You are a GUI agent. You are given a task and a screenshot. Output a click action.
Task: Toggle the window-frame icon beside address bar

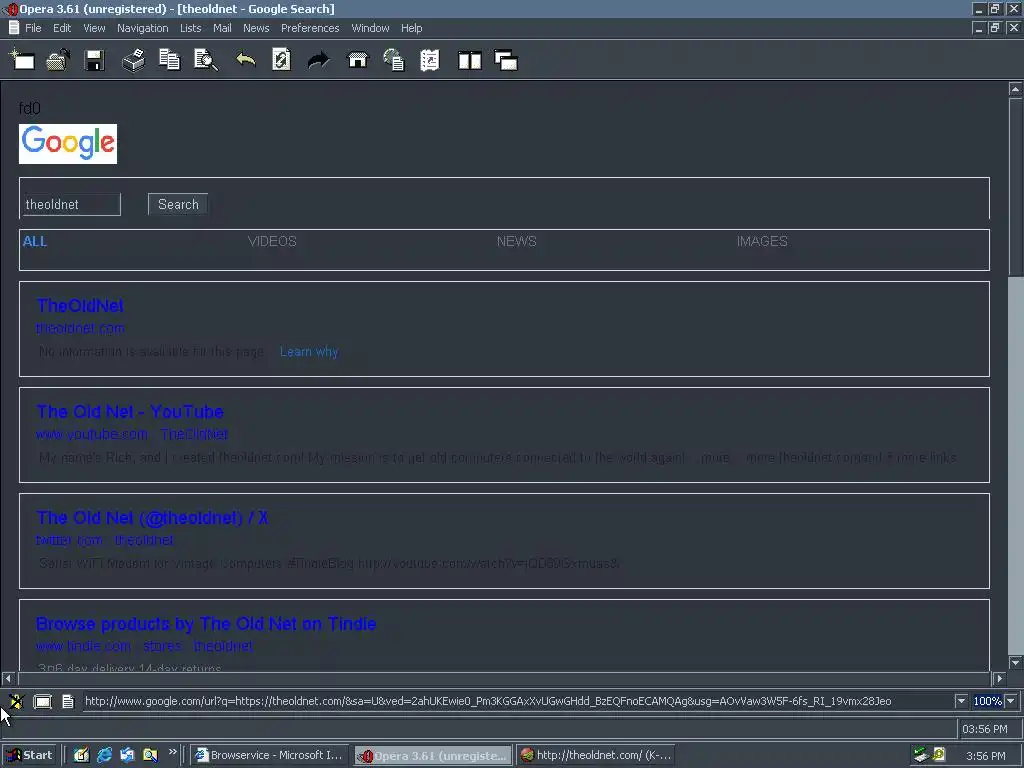[x=42, y=701]
